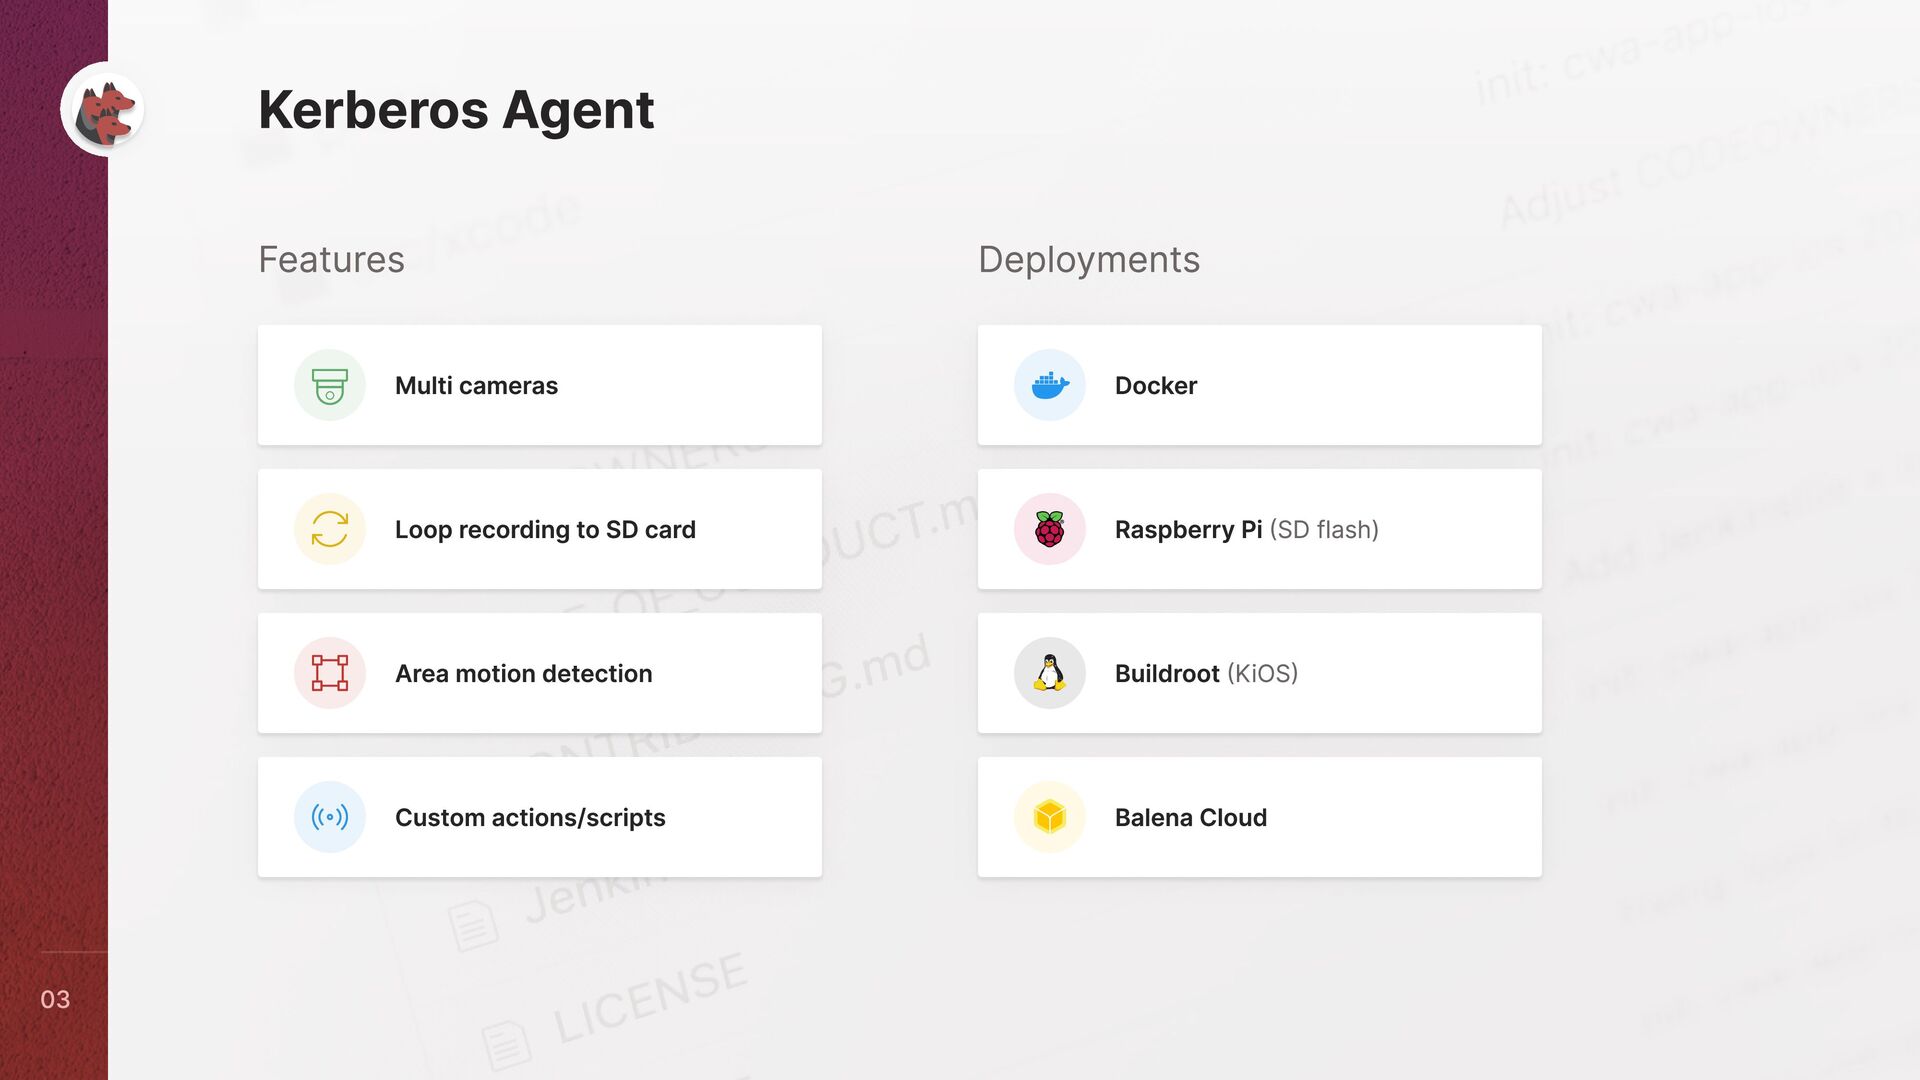Click the Area motion detection square icon

330,673
